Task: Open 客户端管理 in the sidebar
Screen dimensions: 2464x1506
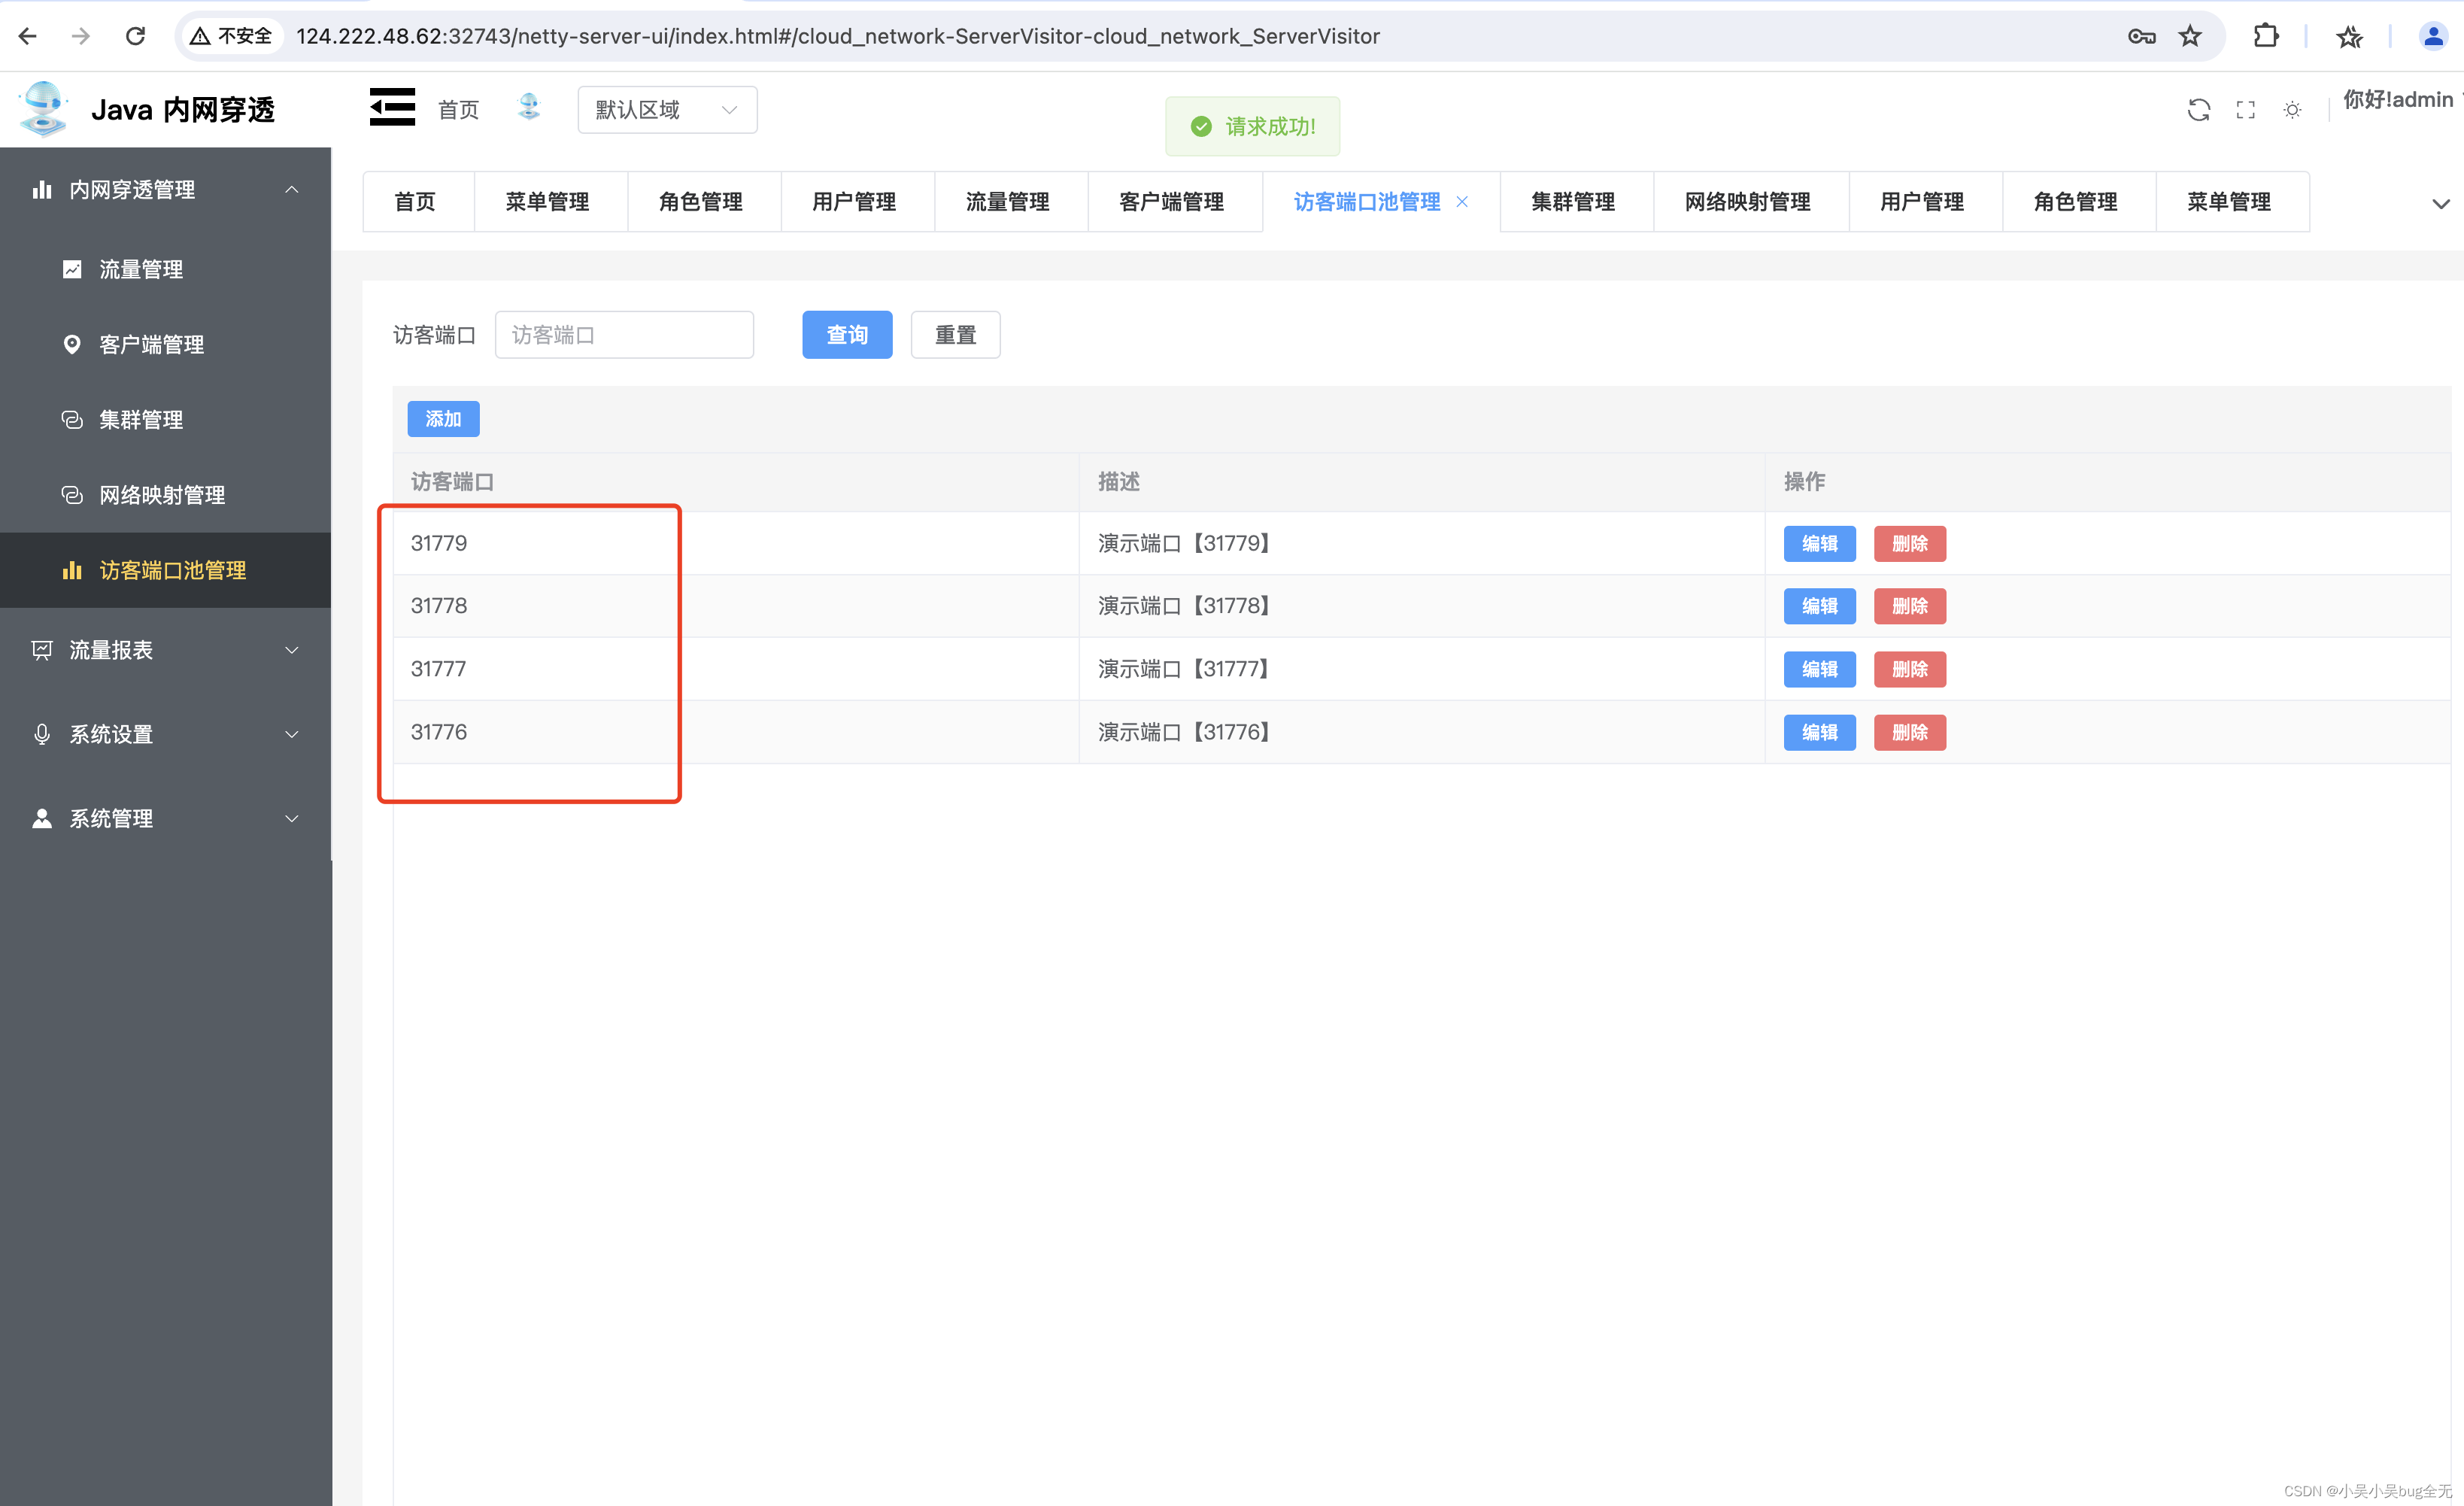Action: click(165, 344)
